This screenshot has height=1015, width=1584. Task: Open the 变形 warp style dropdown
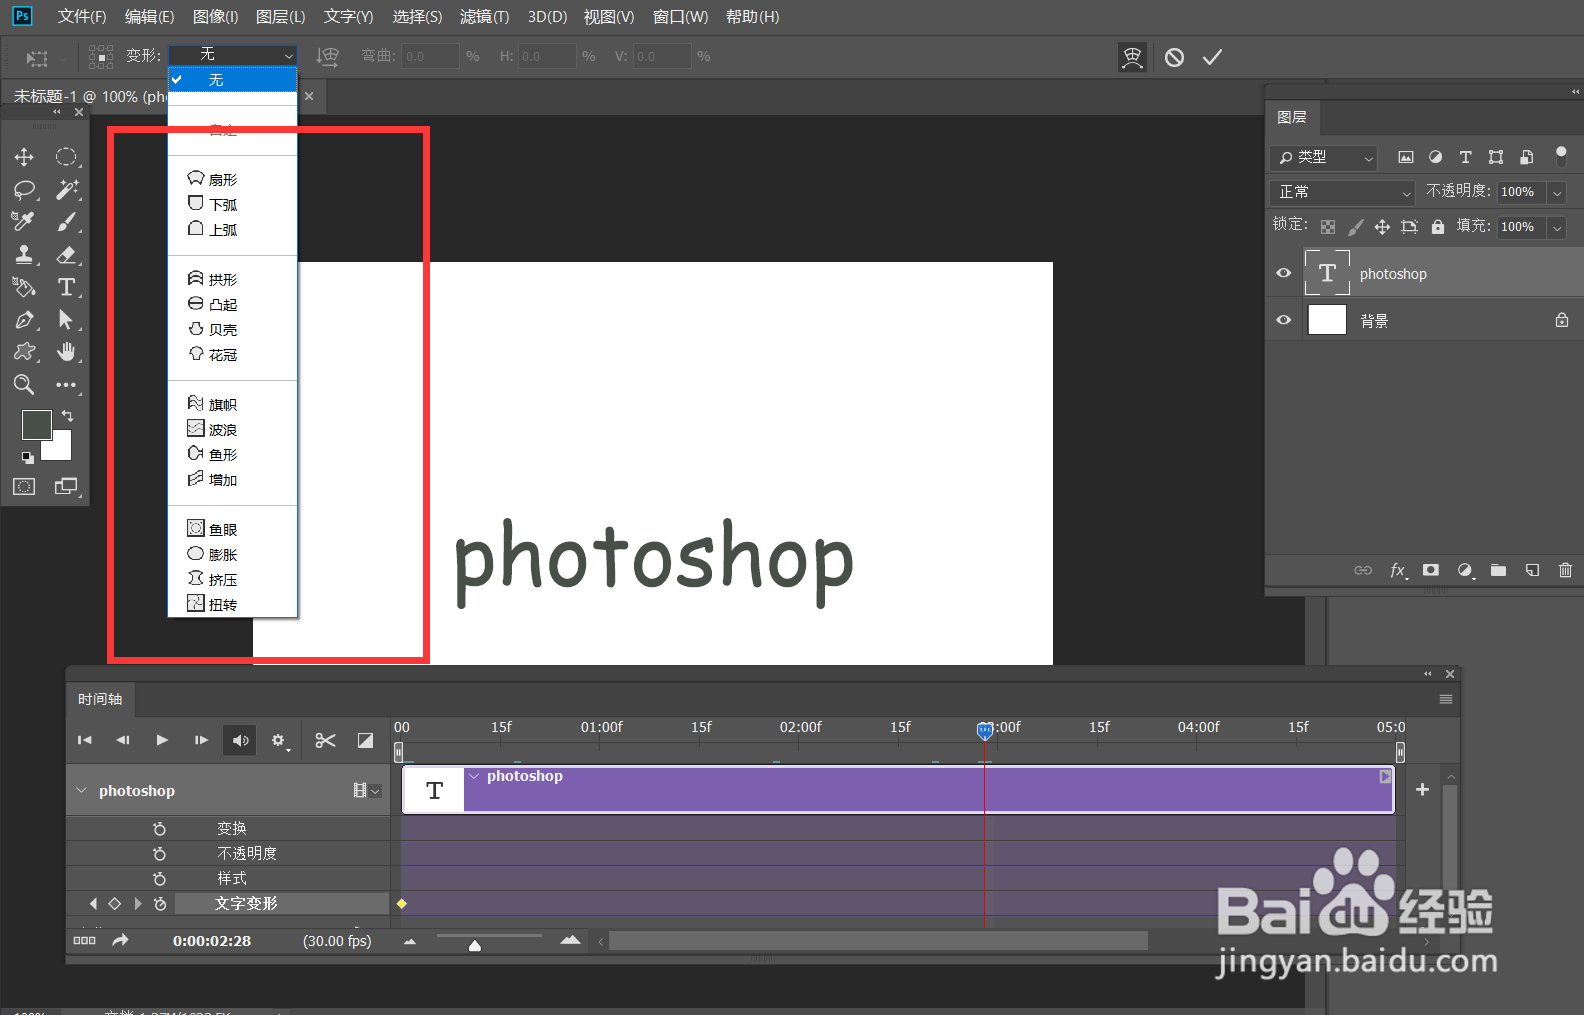click(x=233, y=55)
